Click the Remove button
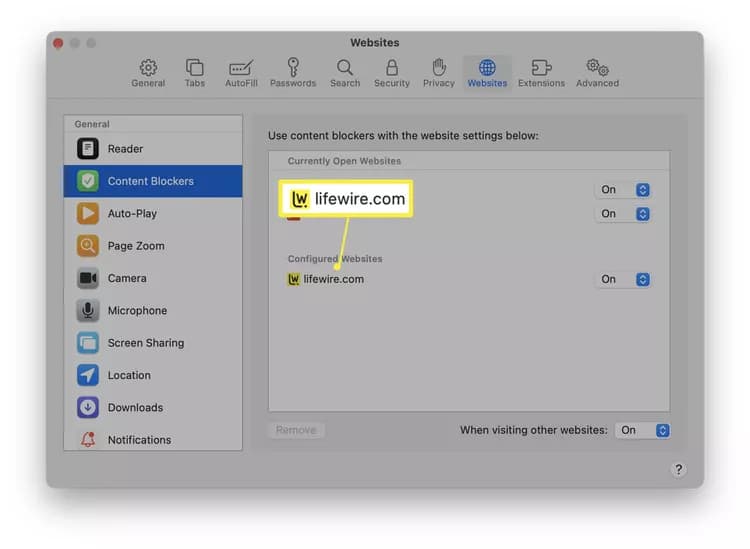The image size is (750, 549). point(296,430)
